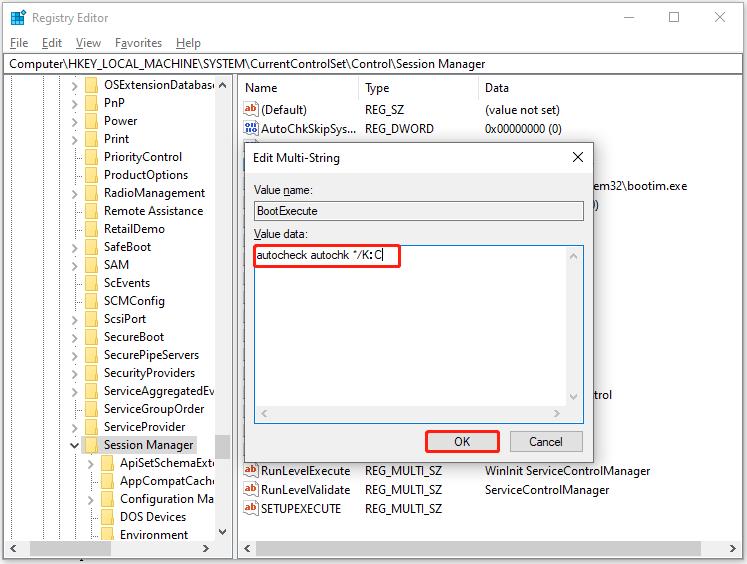Click the SecureBoot folder icon

click(x=91, y=337)
